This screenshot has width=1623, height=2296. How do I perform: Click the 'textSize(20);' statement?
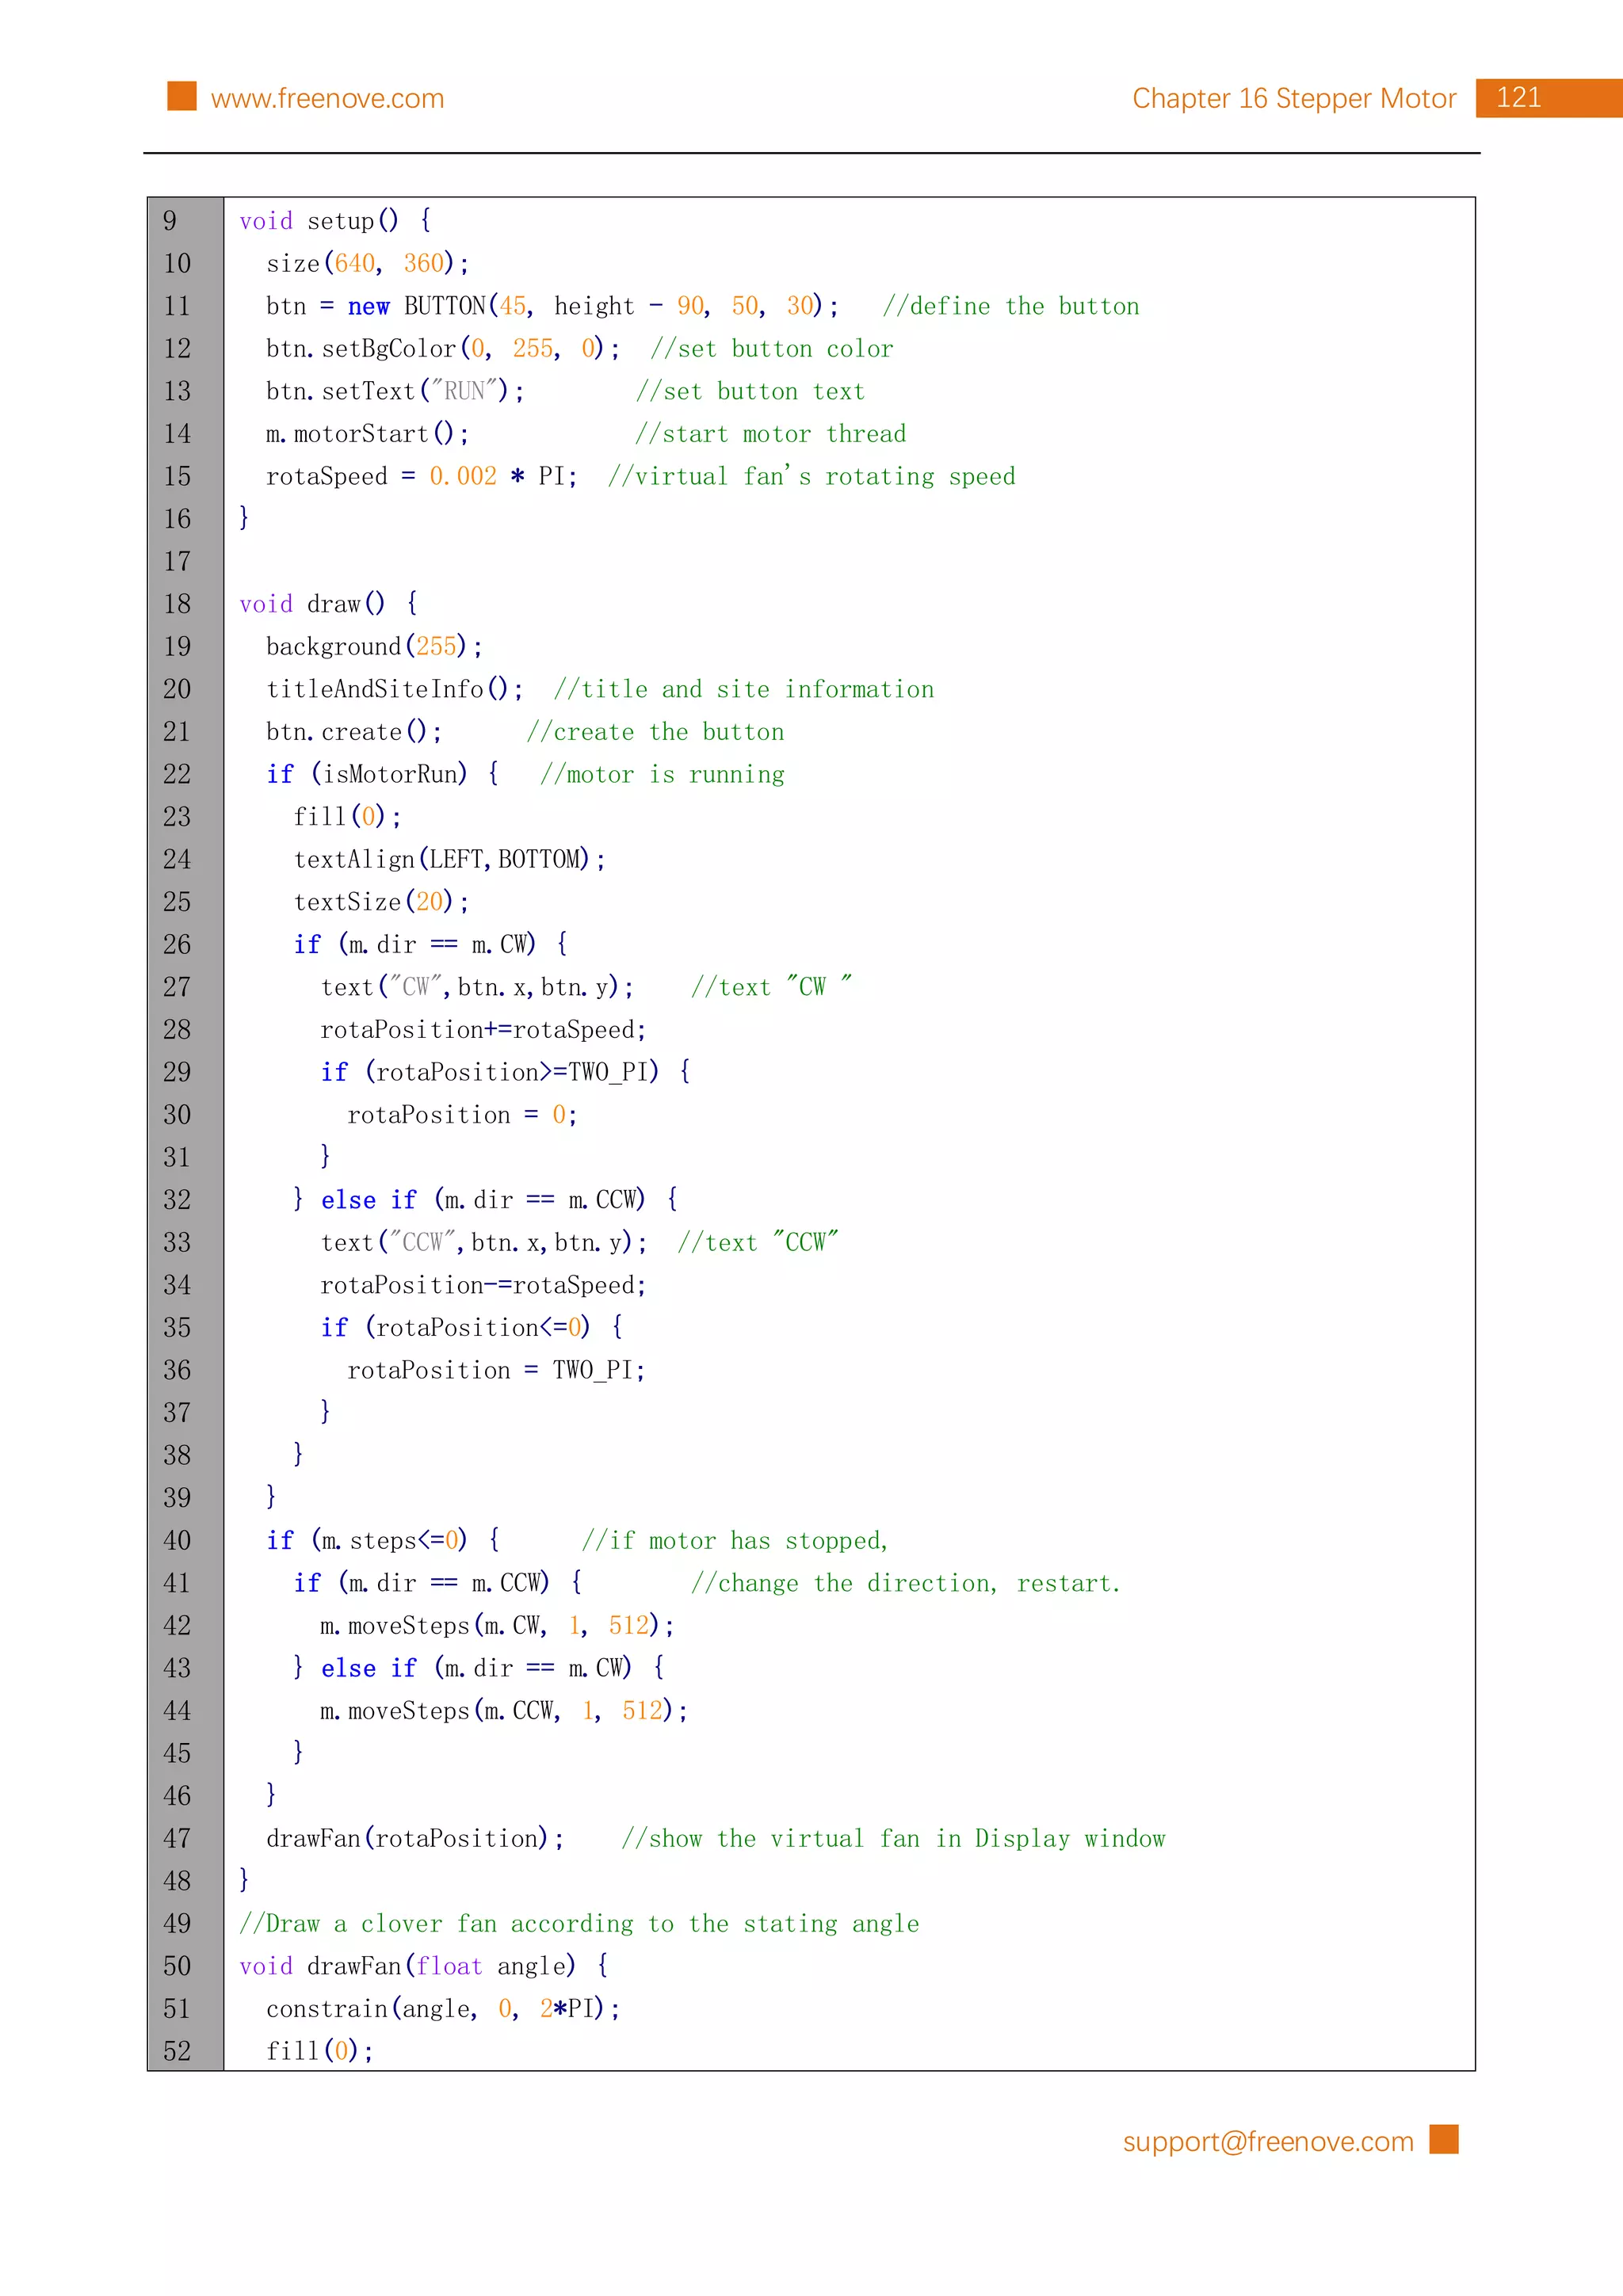[381, 902]
